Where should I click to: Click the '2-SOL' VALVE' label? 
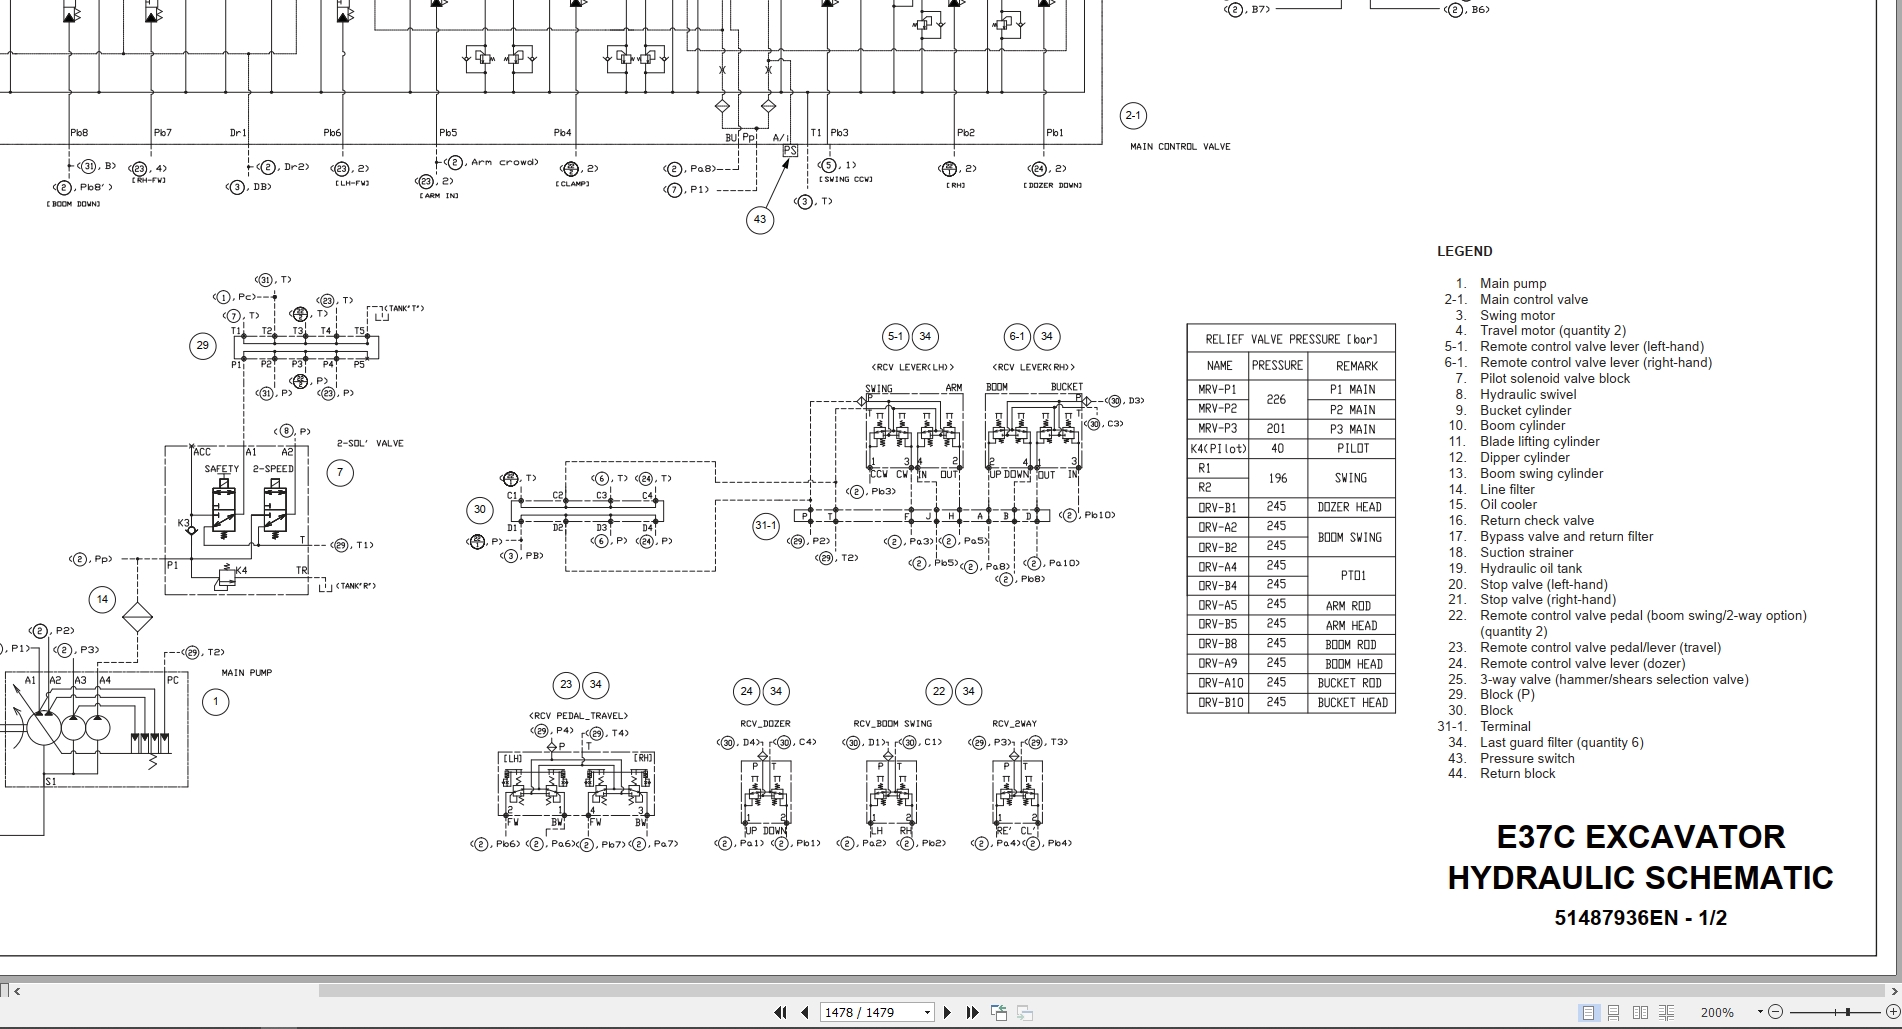click(x=370, y=443)
